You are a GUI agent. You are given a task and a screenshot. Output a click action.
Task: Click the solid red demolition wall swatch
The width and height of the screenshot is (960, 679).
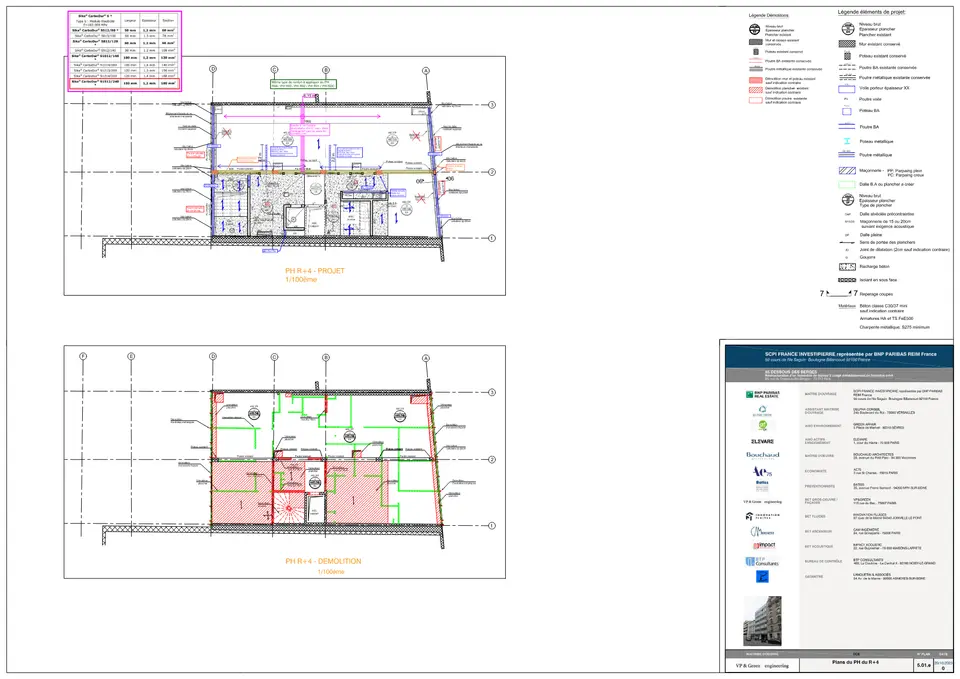click(x=756, y=80)
